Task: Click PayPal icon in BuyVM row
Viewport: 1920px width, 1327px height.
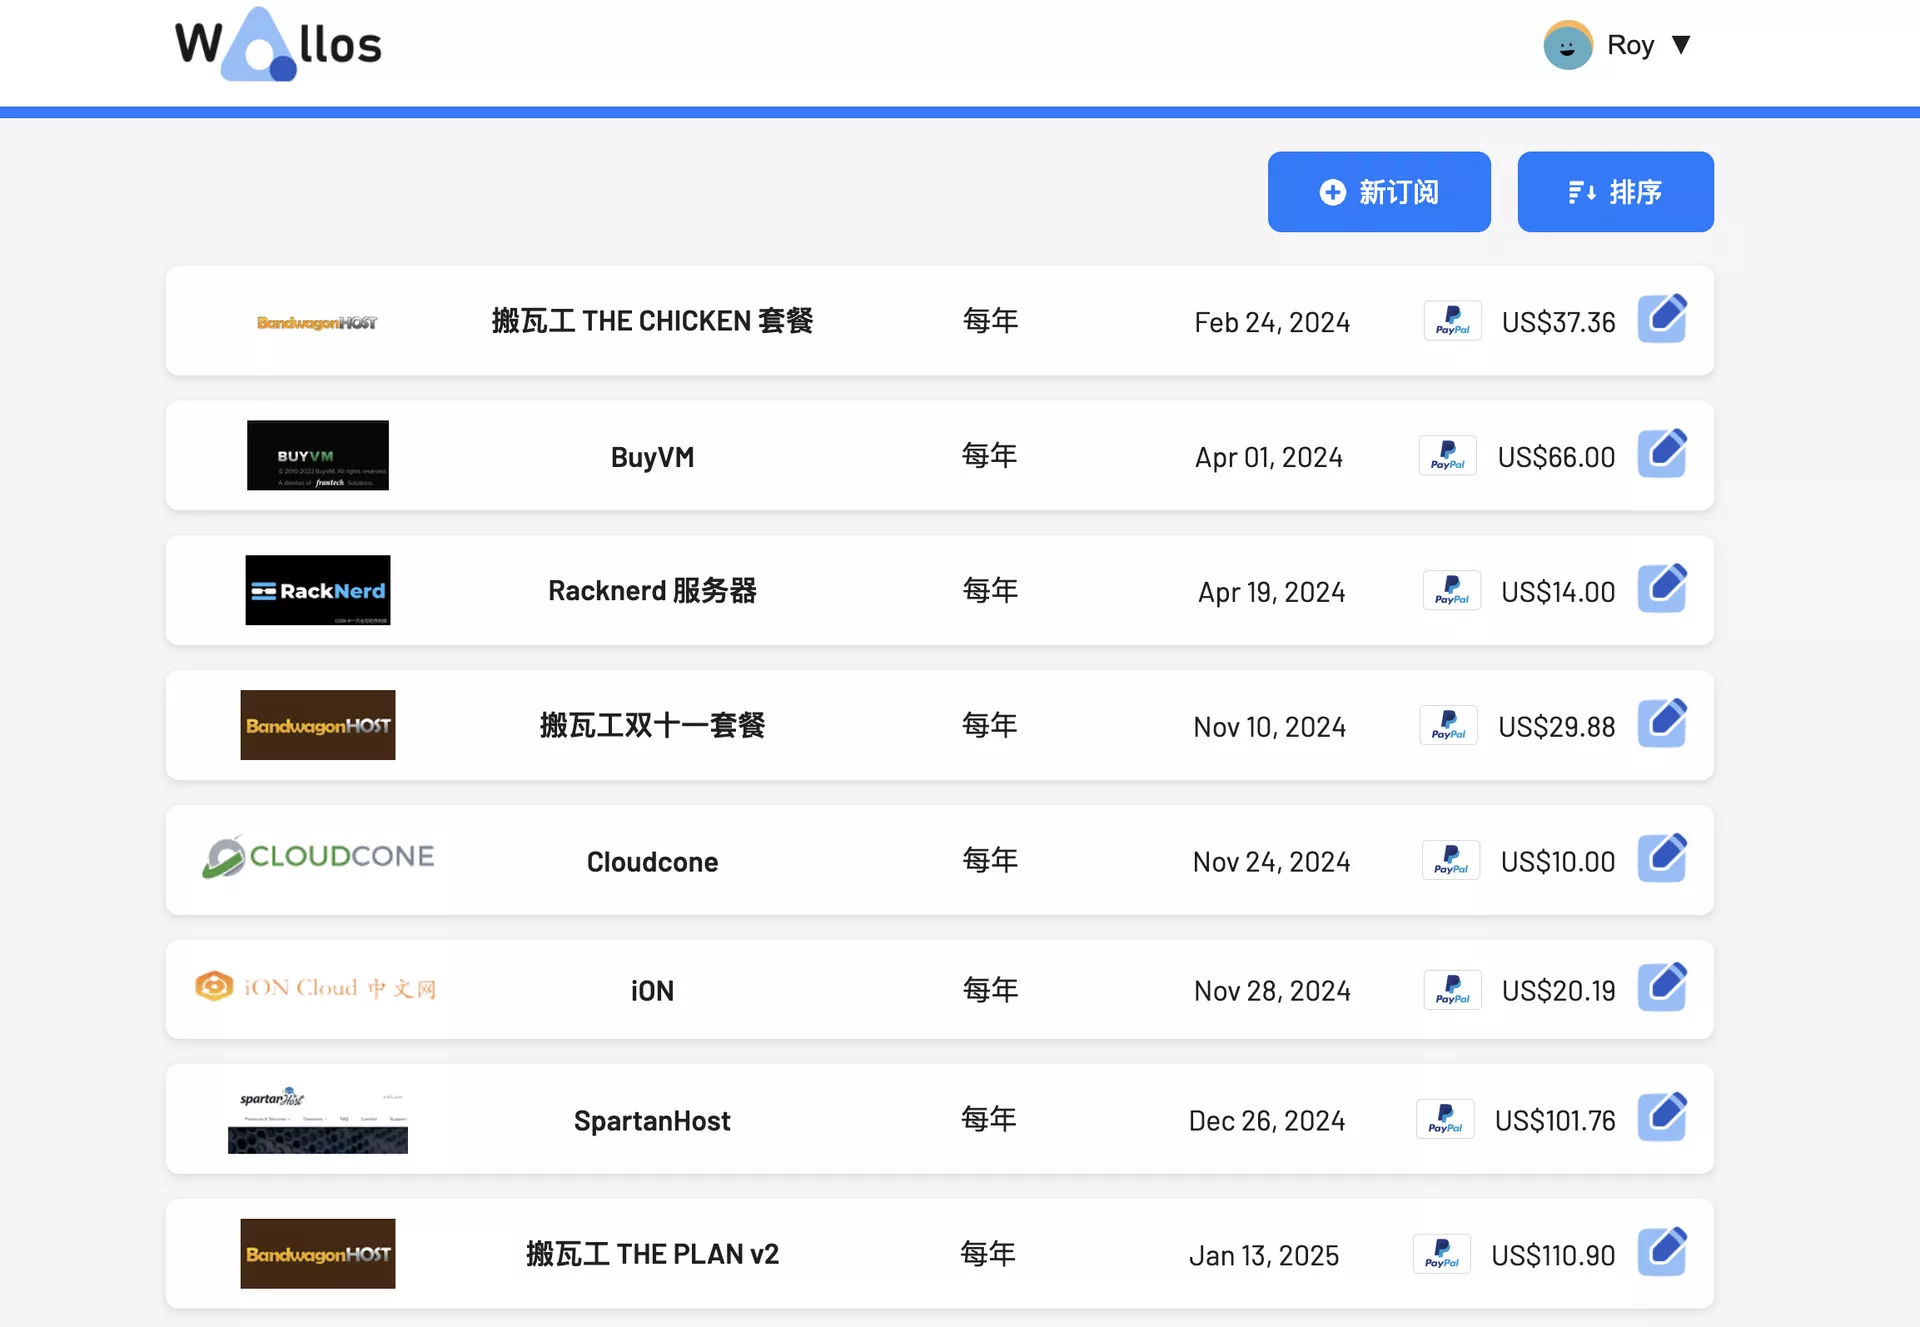Action: 1447,456
